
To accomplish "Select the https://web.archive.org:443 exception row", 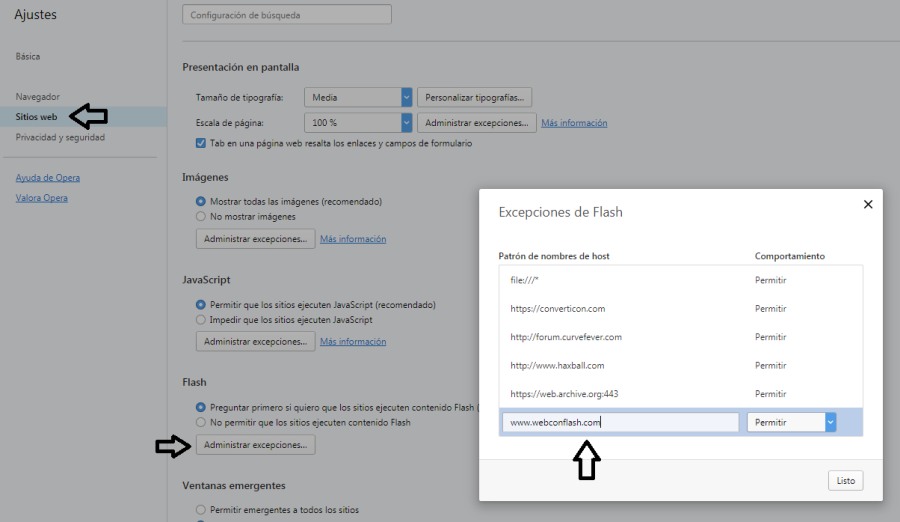I will click(x=681, y=394).
